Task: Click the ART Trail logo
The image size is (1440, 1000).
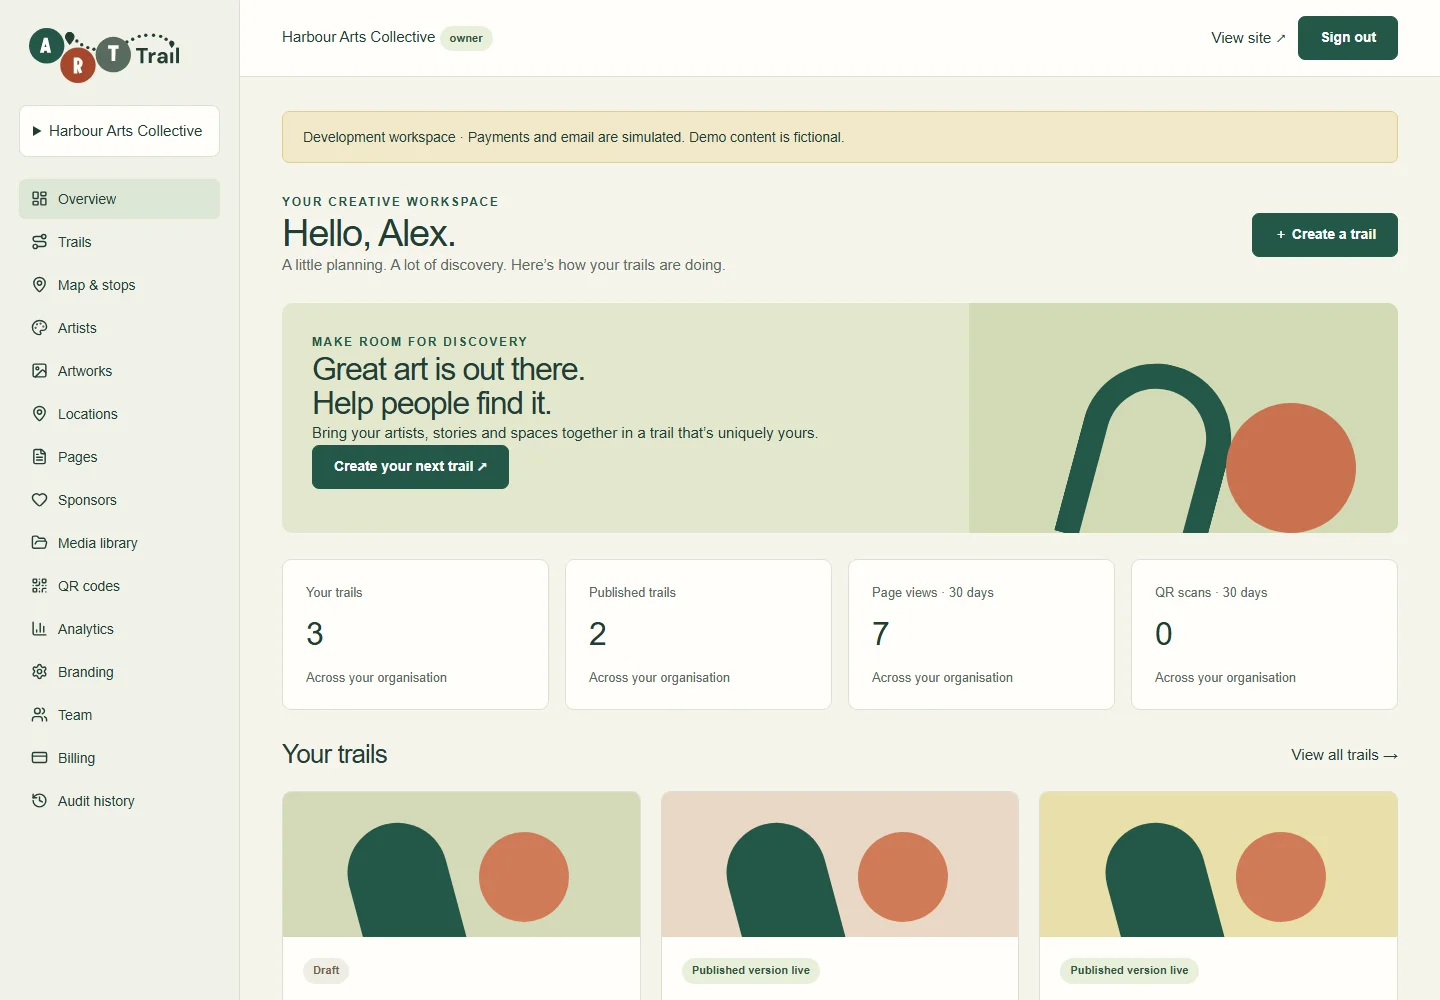Action: (x=105, y=54)
